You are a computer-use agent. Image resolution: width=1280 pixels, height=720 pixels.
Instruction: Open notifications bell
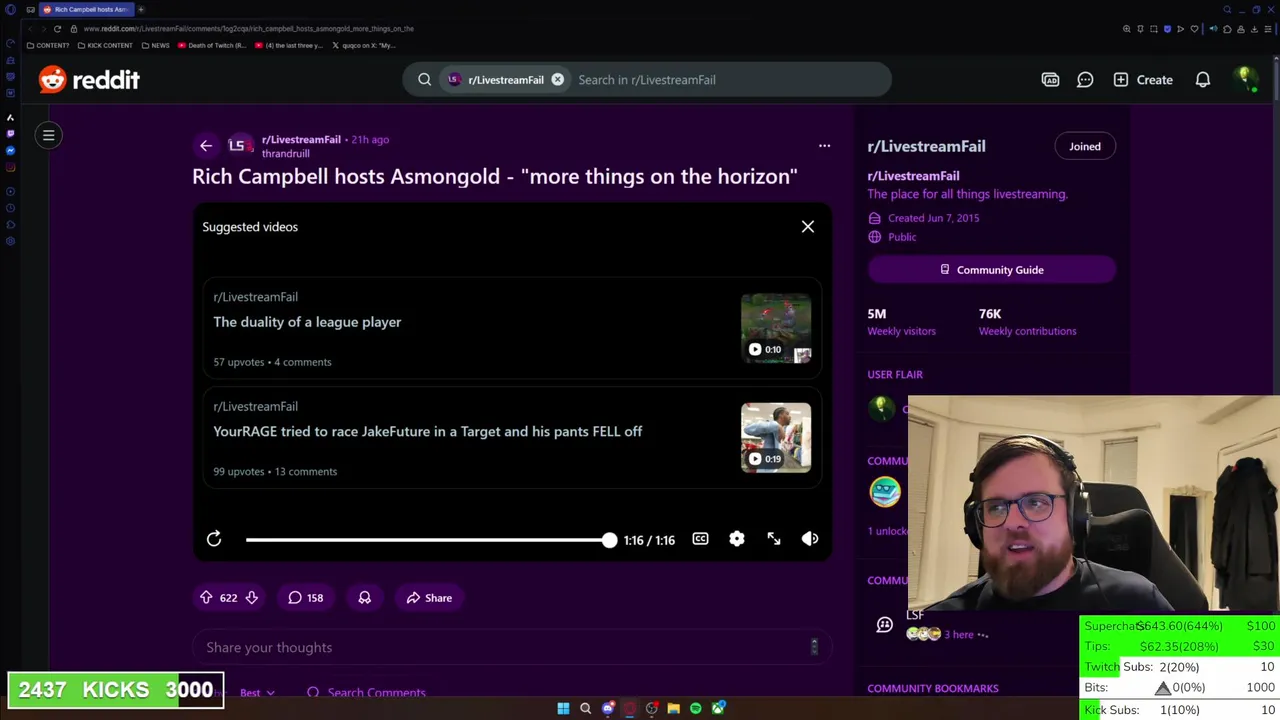click(x=1203, y=79)
